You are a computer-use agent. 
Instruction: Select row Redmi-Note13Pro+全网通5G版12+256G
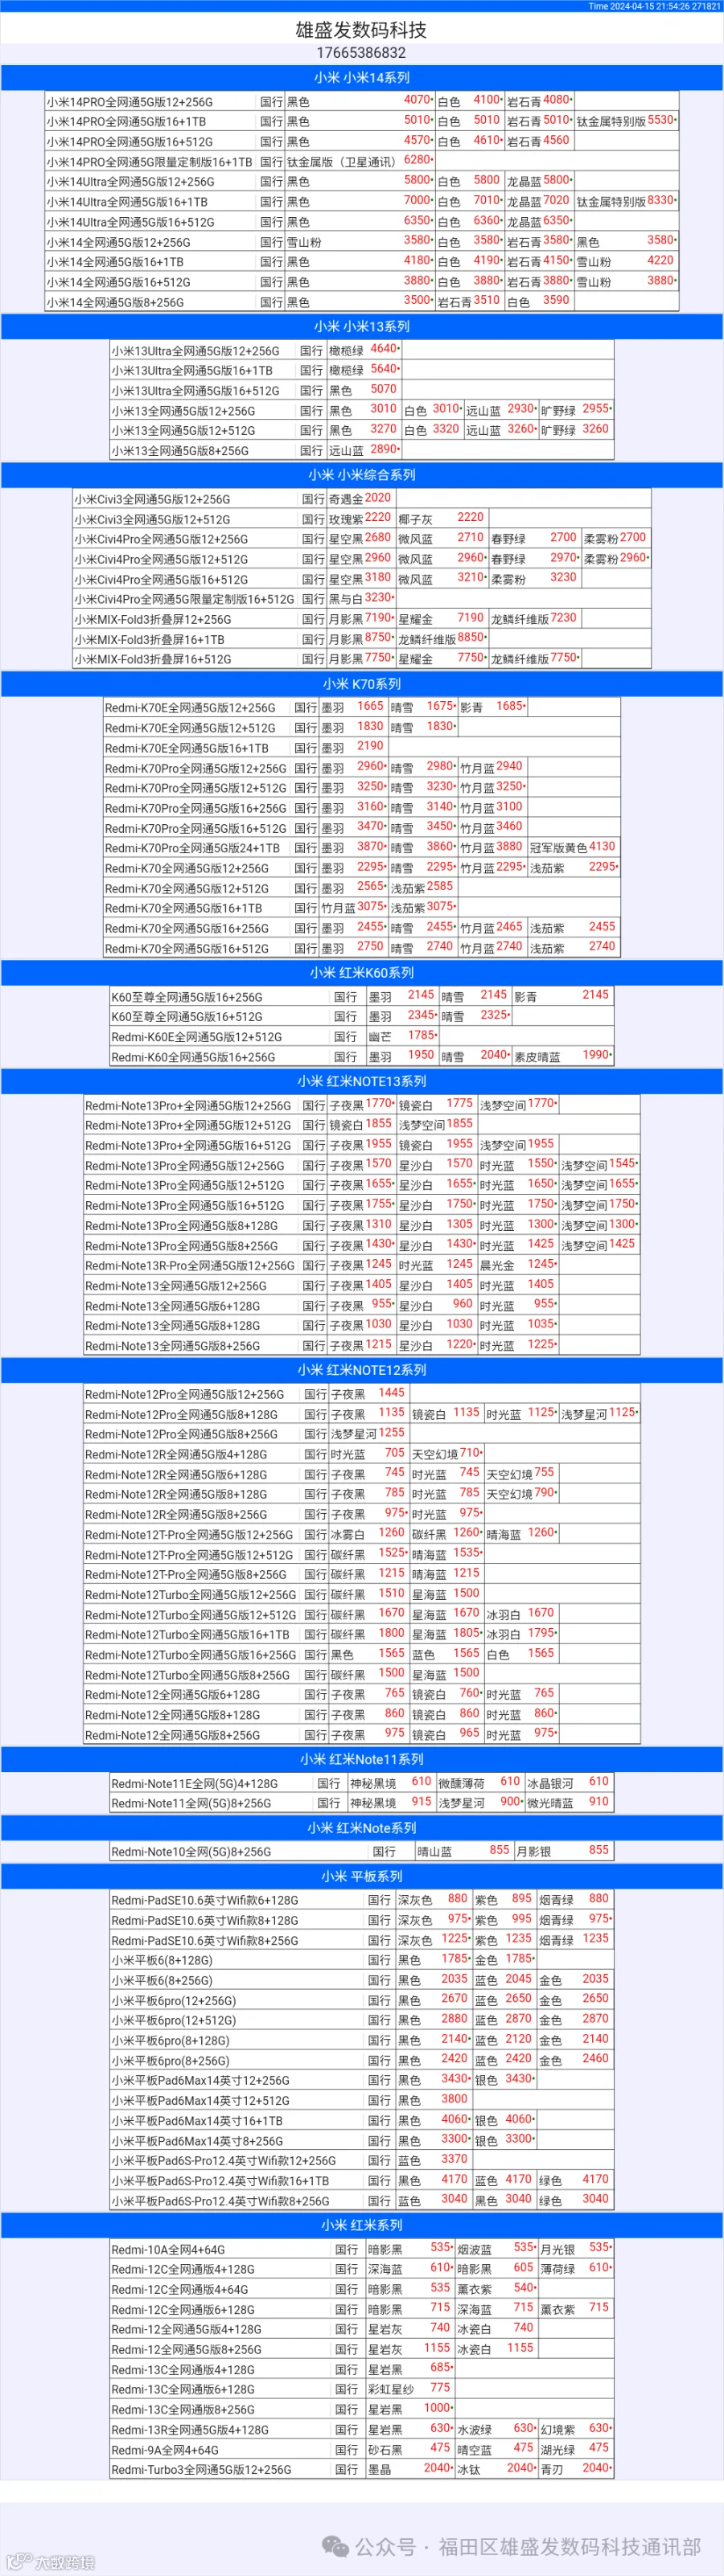361,1105
